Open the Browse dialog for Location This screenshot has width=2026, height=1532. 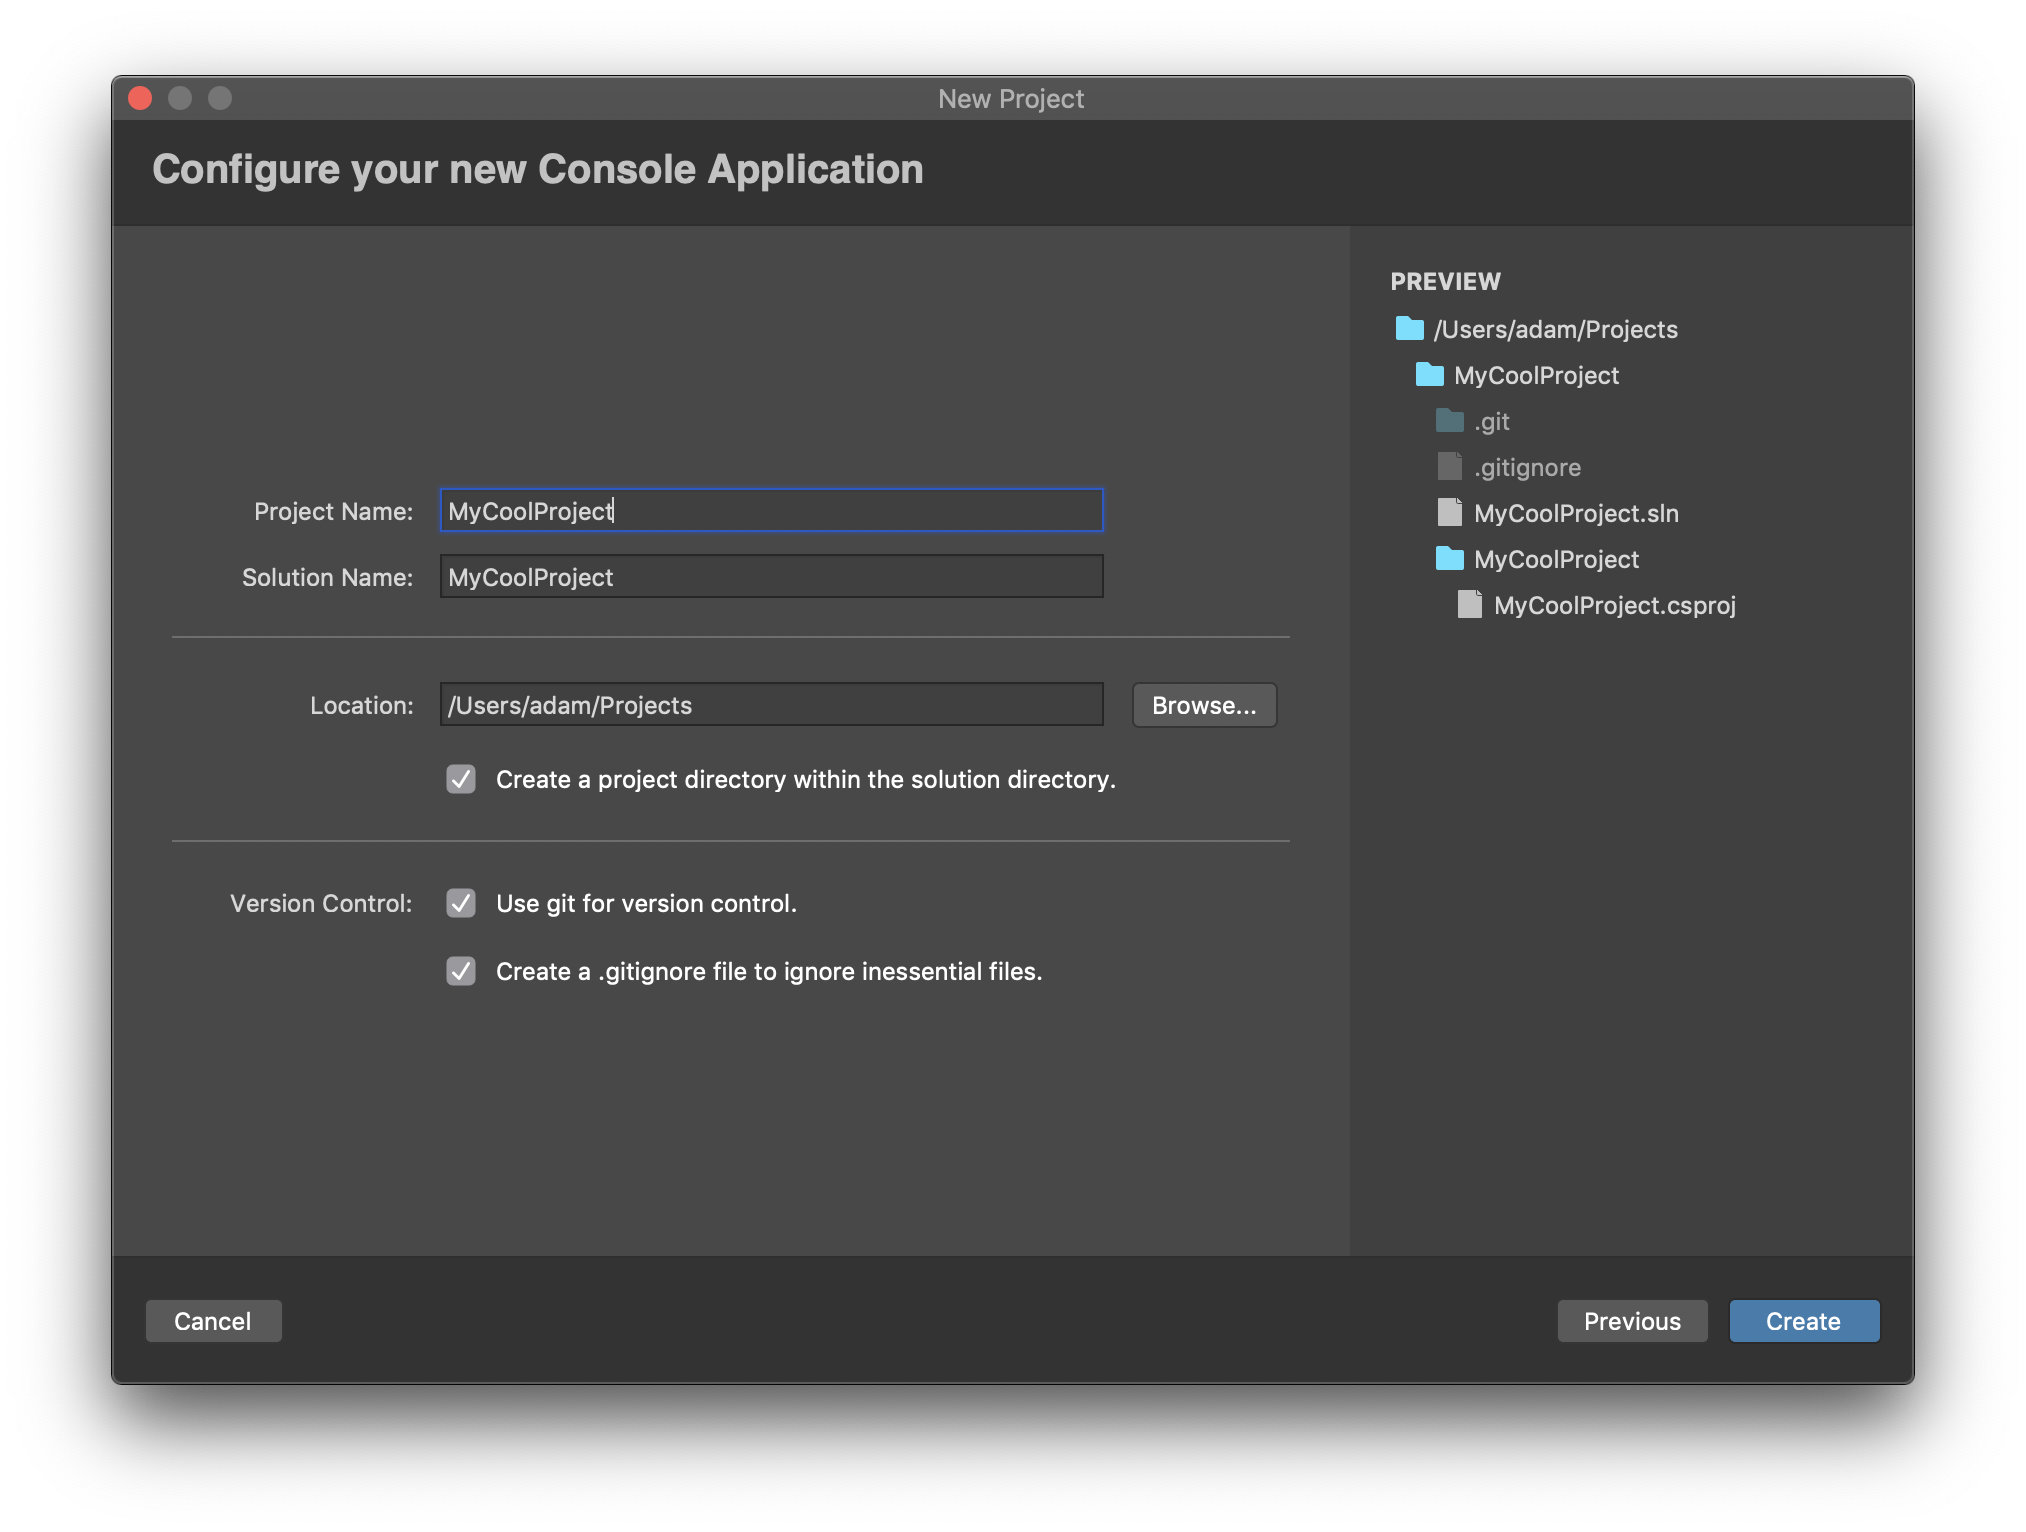[x=1204, y=705]
